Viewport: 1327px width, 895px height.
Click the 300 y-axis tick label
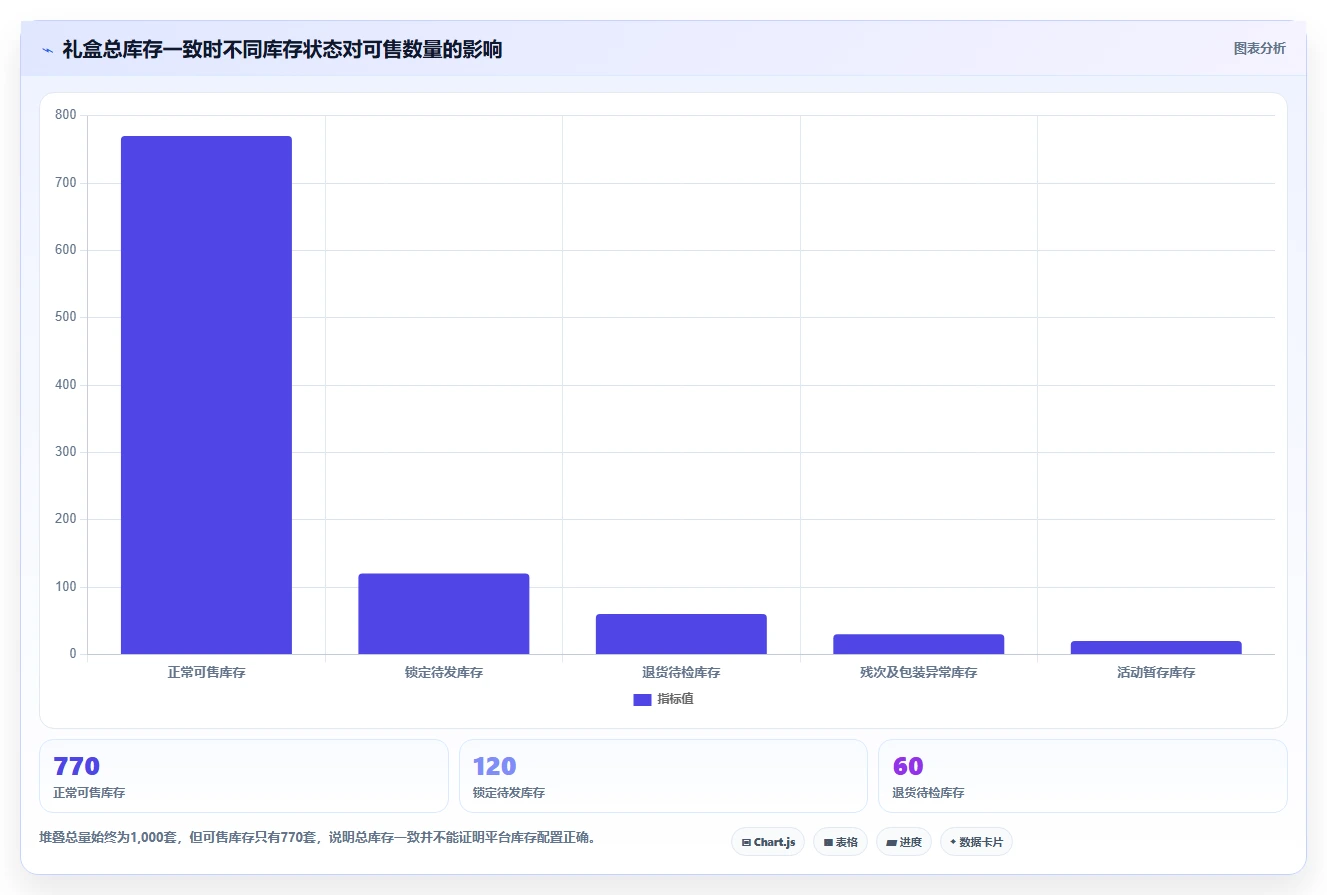[66, 452]
